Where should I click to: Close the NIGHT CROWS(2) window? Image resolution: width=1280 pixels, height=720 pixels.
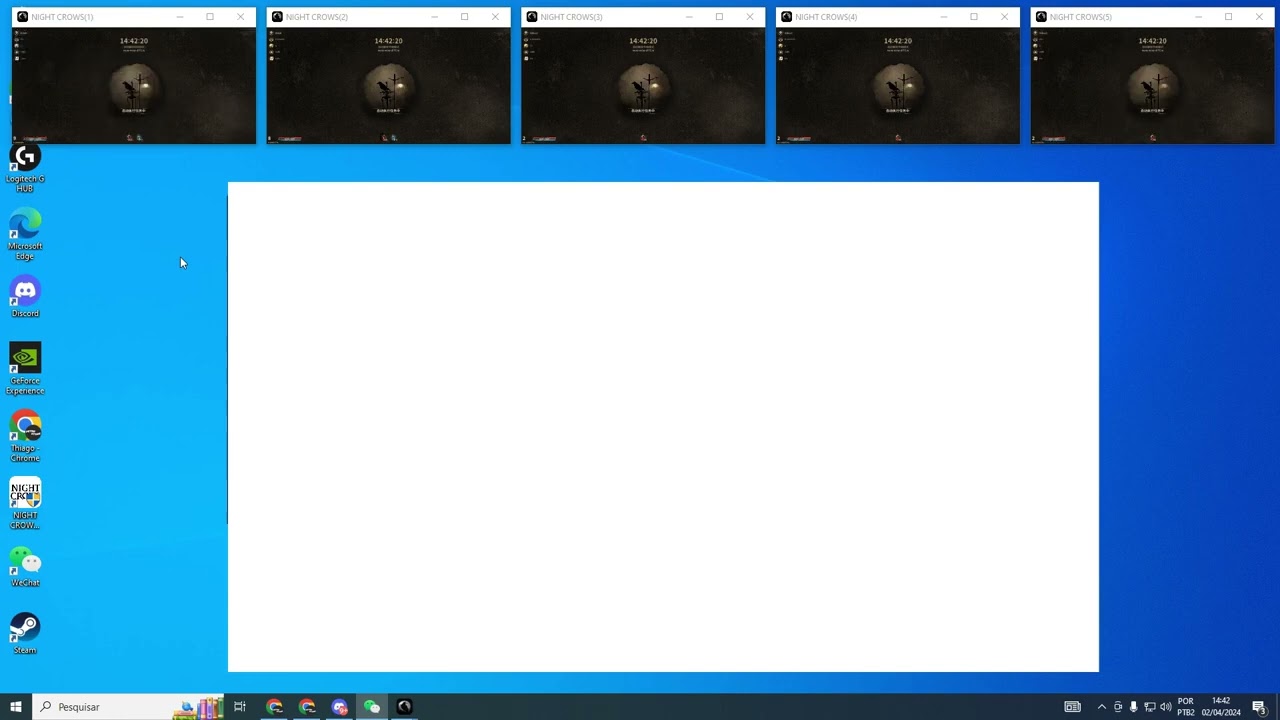[495, 17]
